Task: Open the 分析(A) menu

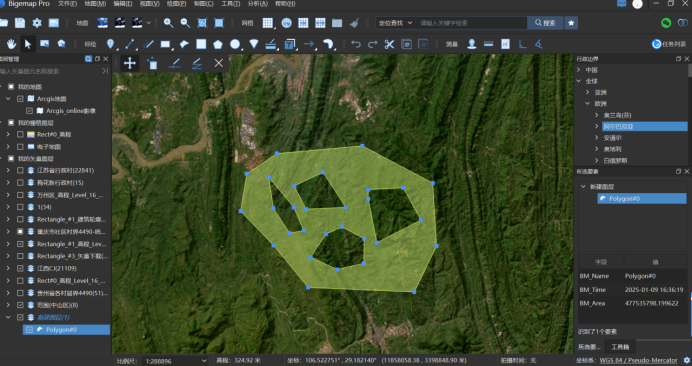Action: tap(257, 4)
